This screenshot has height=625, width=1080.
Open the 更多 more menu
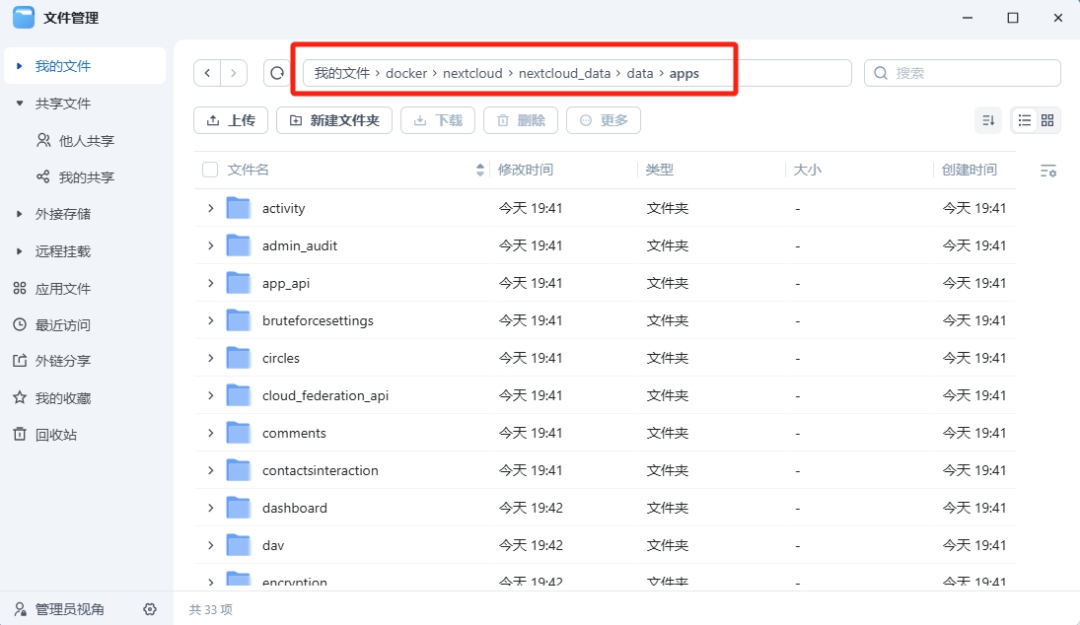[603, 121]
